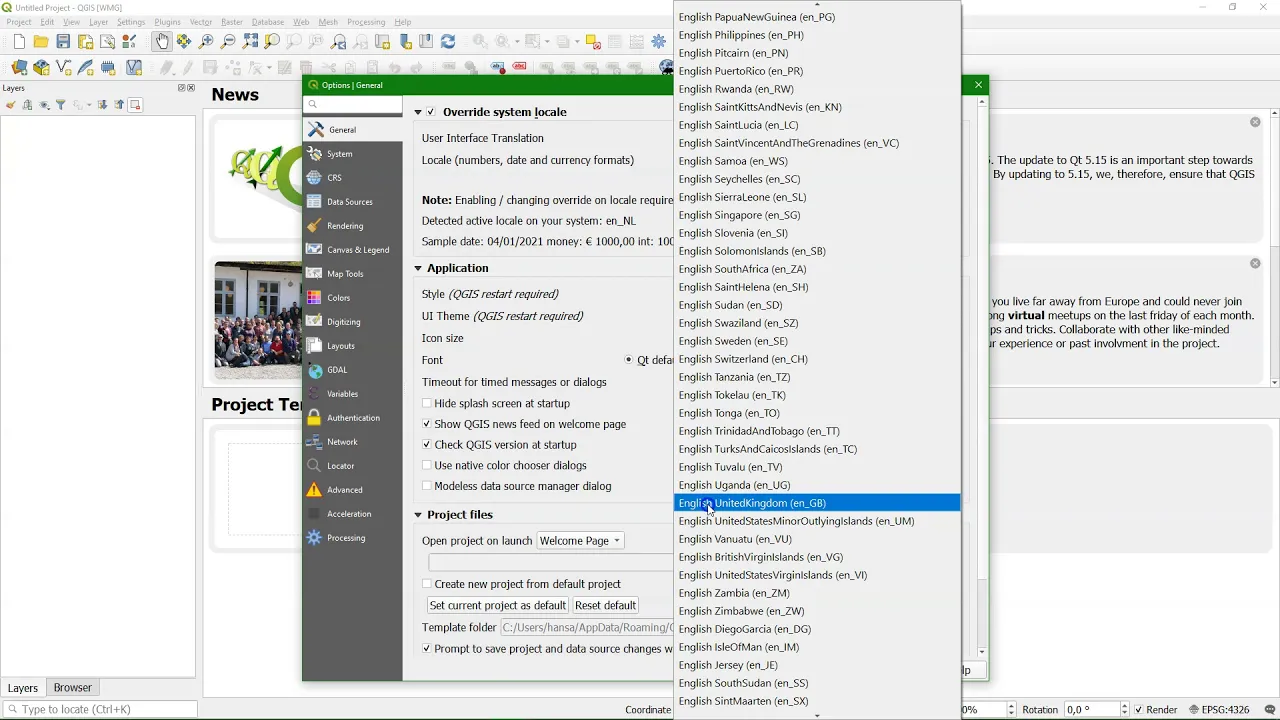The image size is (1280, 720).
Task: Click the Rotation value field
Action: pos(1091,710)
